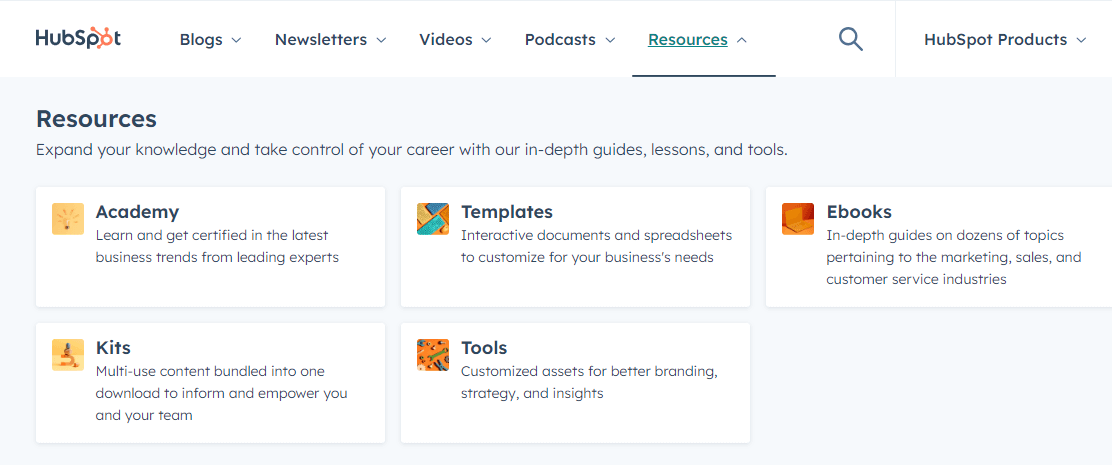The image size is (1112, 465).
Task: Open the Academy heading link
Action: (138, 212)
